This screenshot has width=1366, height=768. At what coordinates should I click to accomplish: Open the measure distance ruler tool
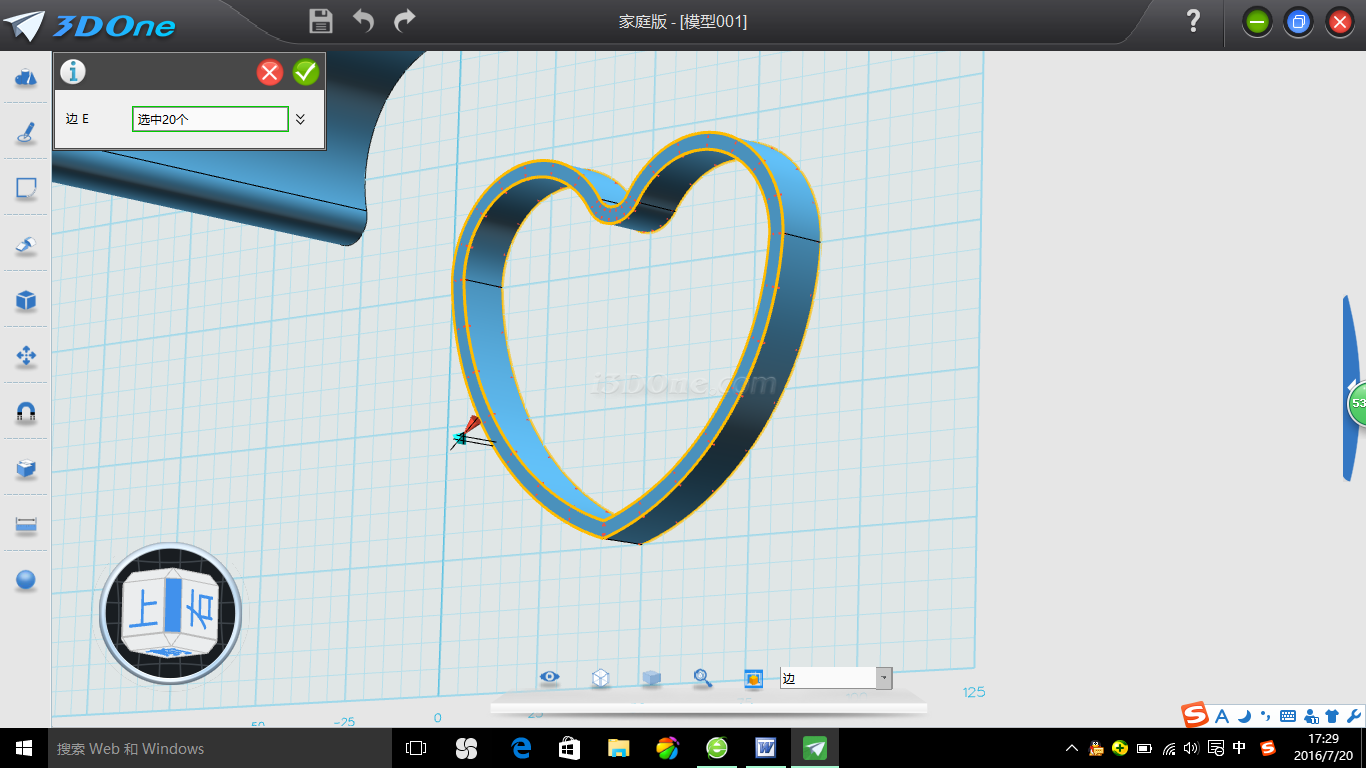coord(26,524)
